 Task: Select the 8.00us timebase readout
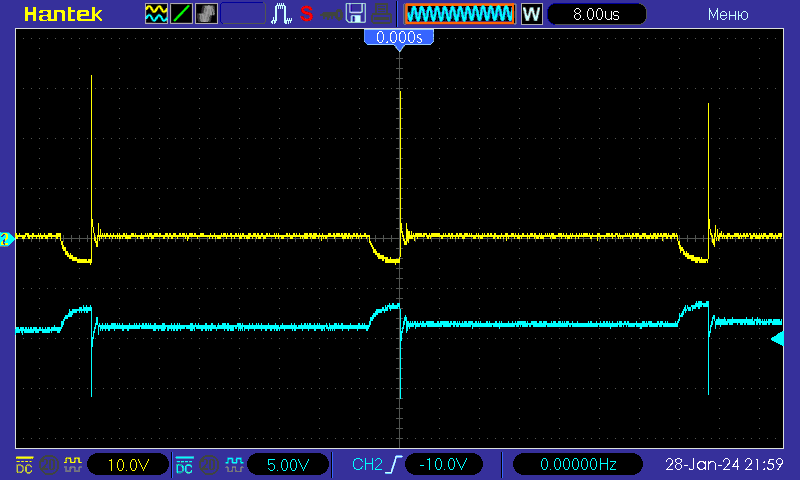596,14
